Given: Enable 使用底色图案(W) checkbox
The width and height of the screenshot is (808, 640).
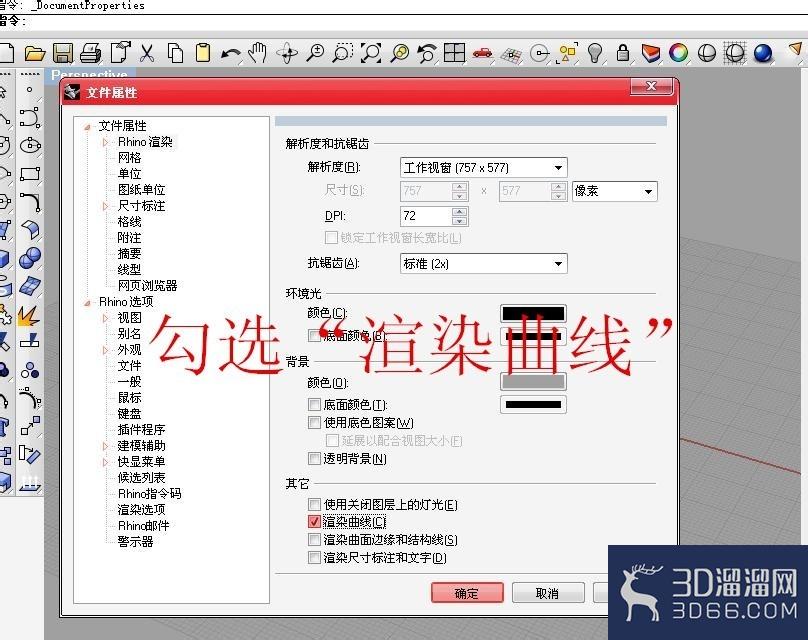Looking at the screenshot, I should 314,423.
